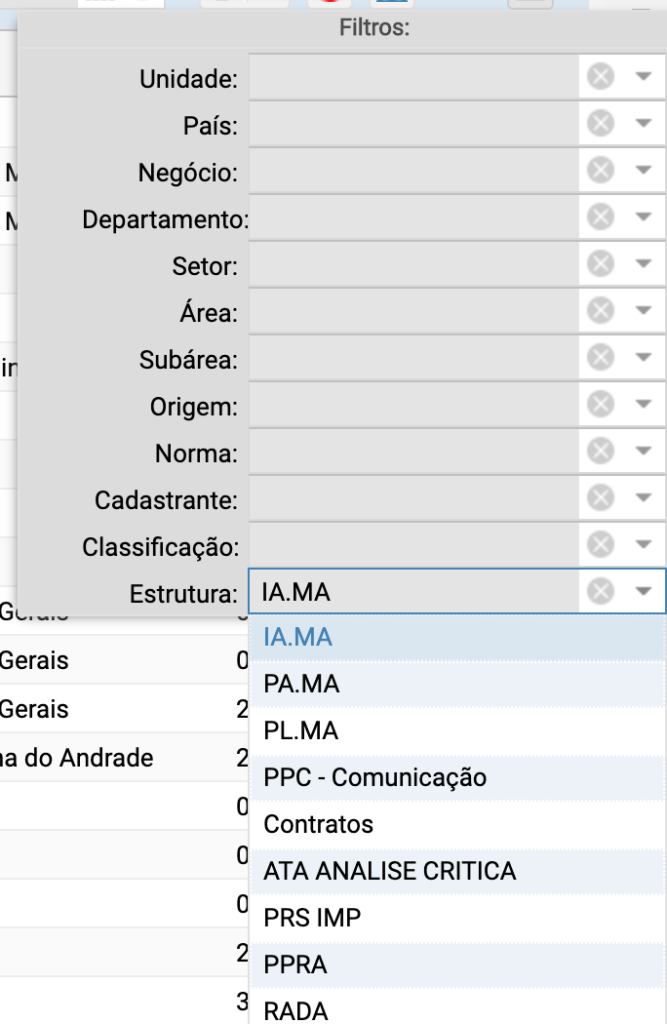
Task: Clear the Negócio filter value
Action: point(600,170)
